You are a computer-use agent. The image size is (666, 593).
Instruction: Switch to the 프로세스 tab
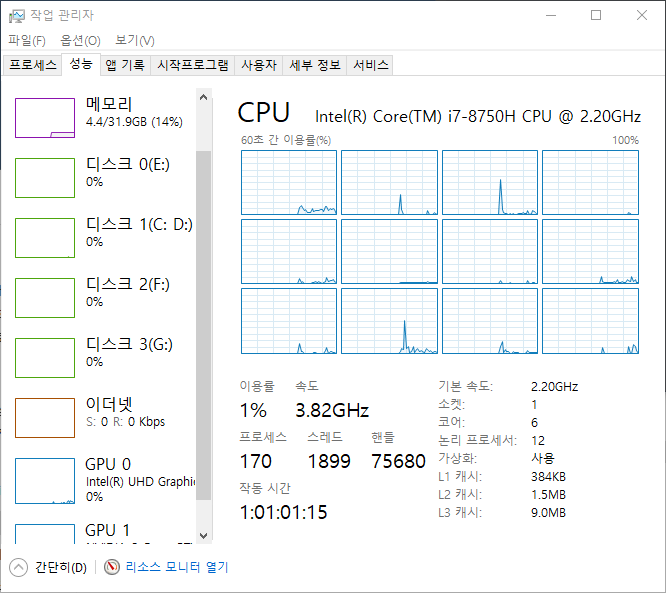(33, 65)
